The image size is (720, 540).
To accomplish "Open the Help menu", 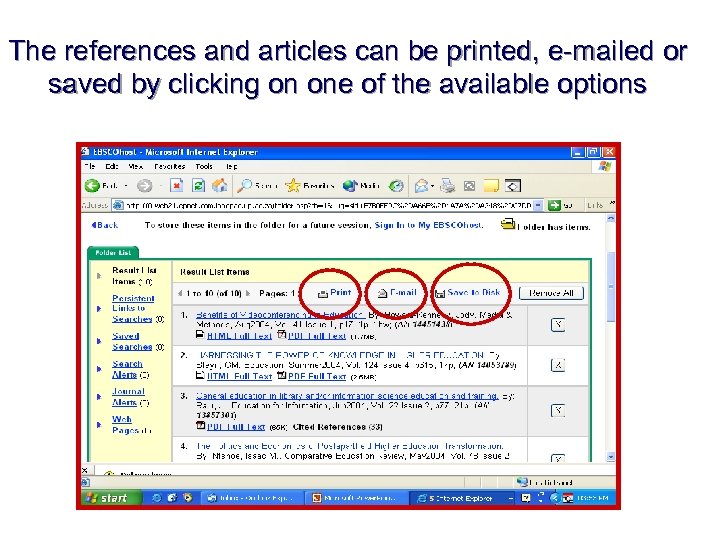I will click(231, 166).
